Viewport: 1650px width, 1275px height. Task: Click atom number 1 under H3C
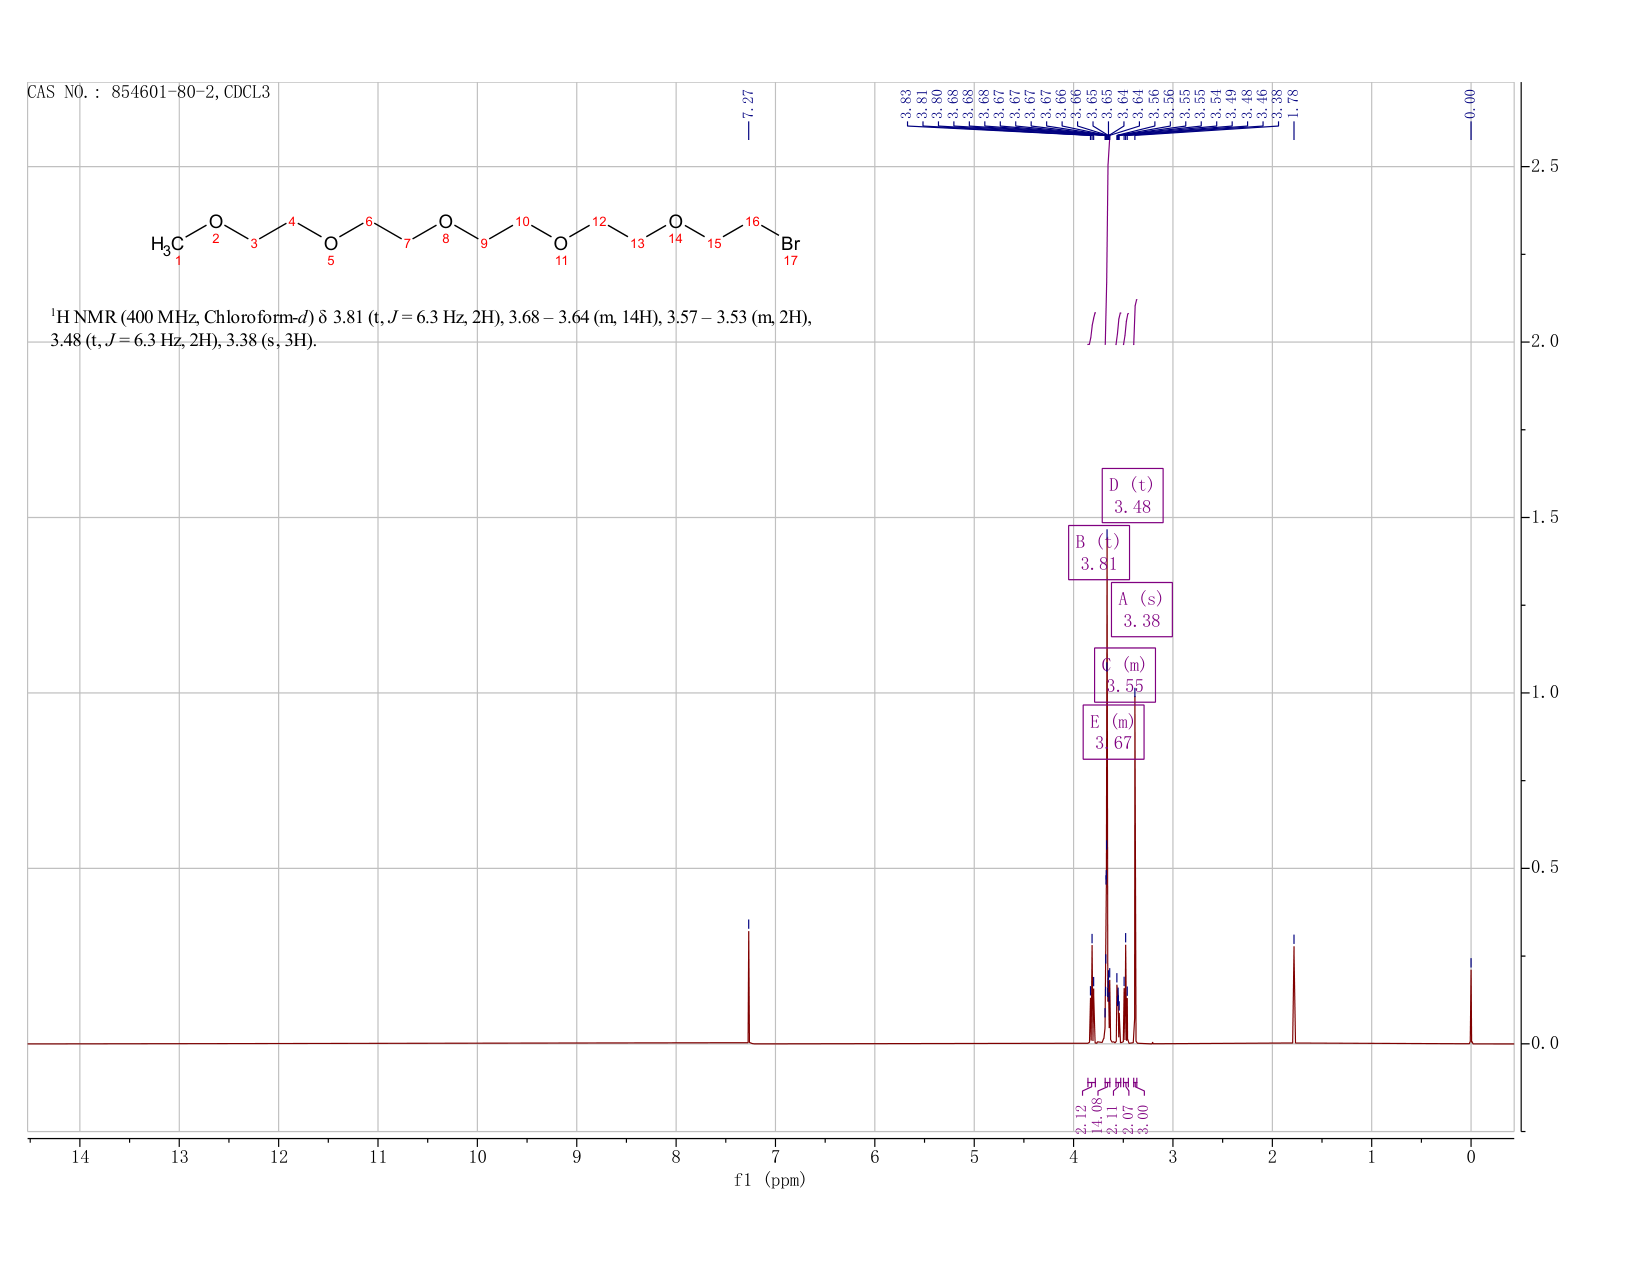(179, 261)
